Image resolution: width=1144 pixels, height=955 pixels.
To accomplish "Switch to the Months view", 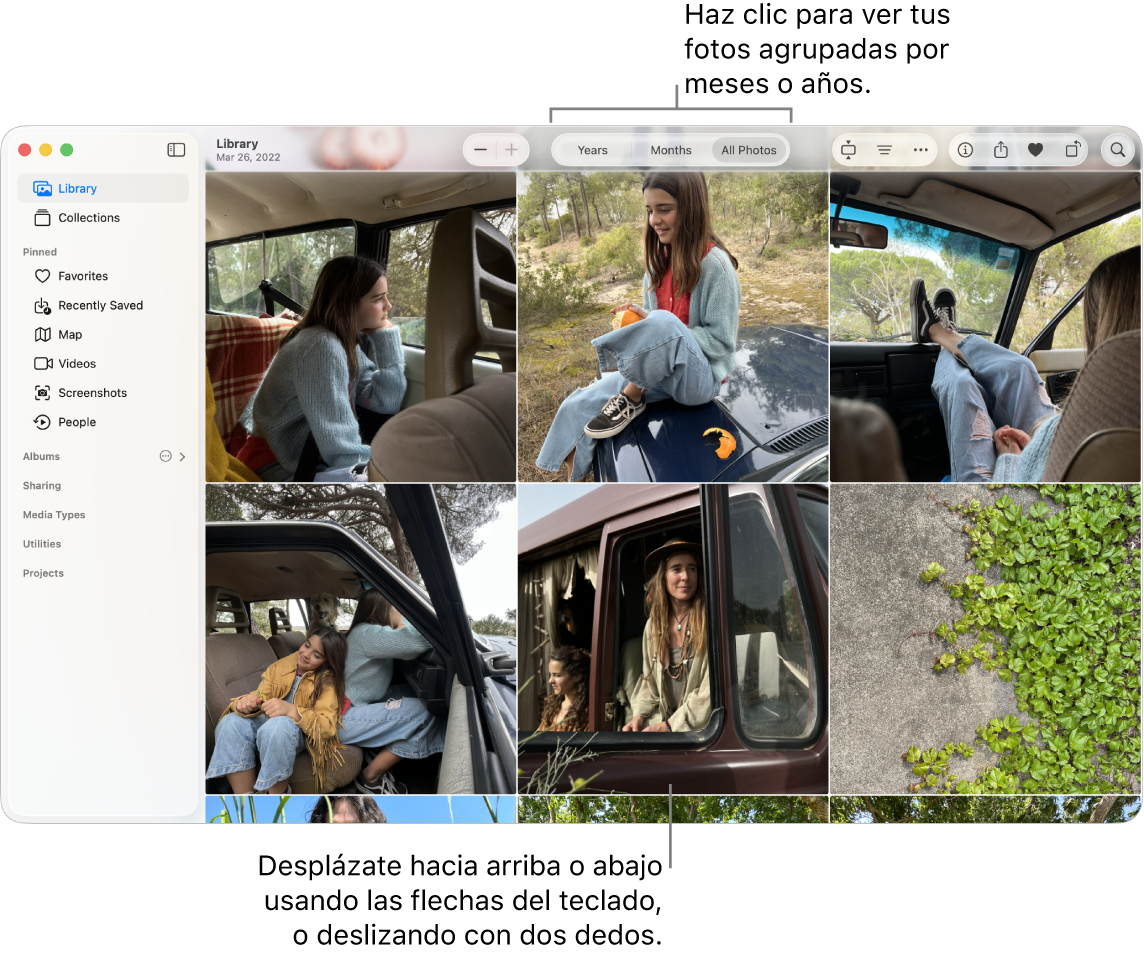I will (x=670, y=150).
